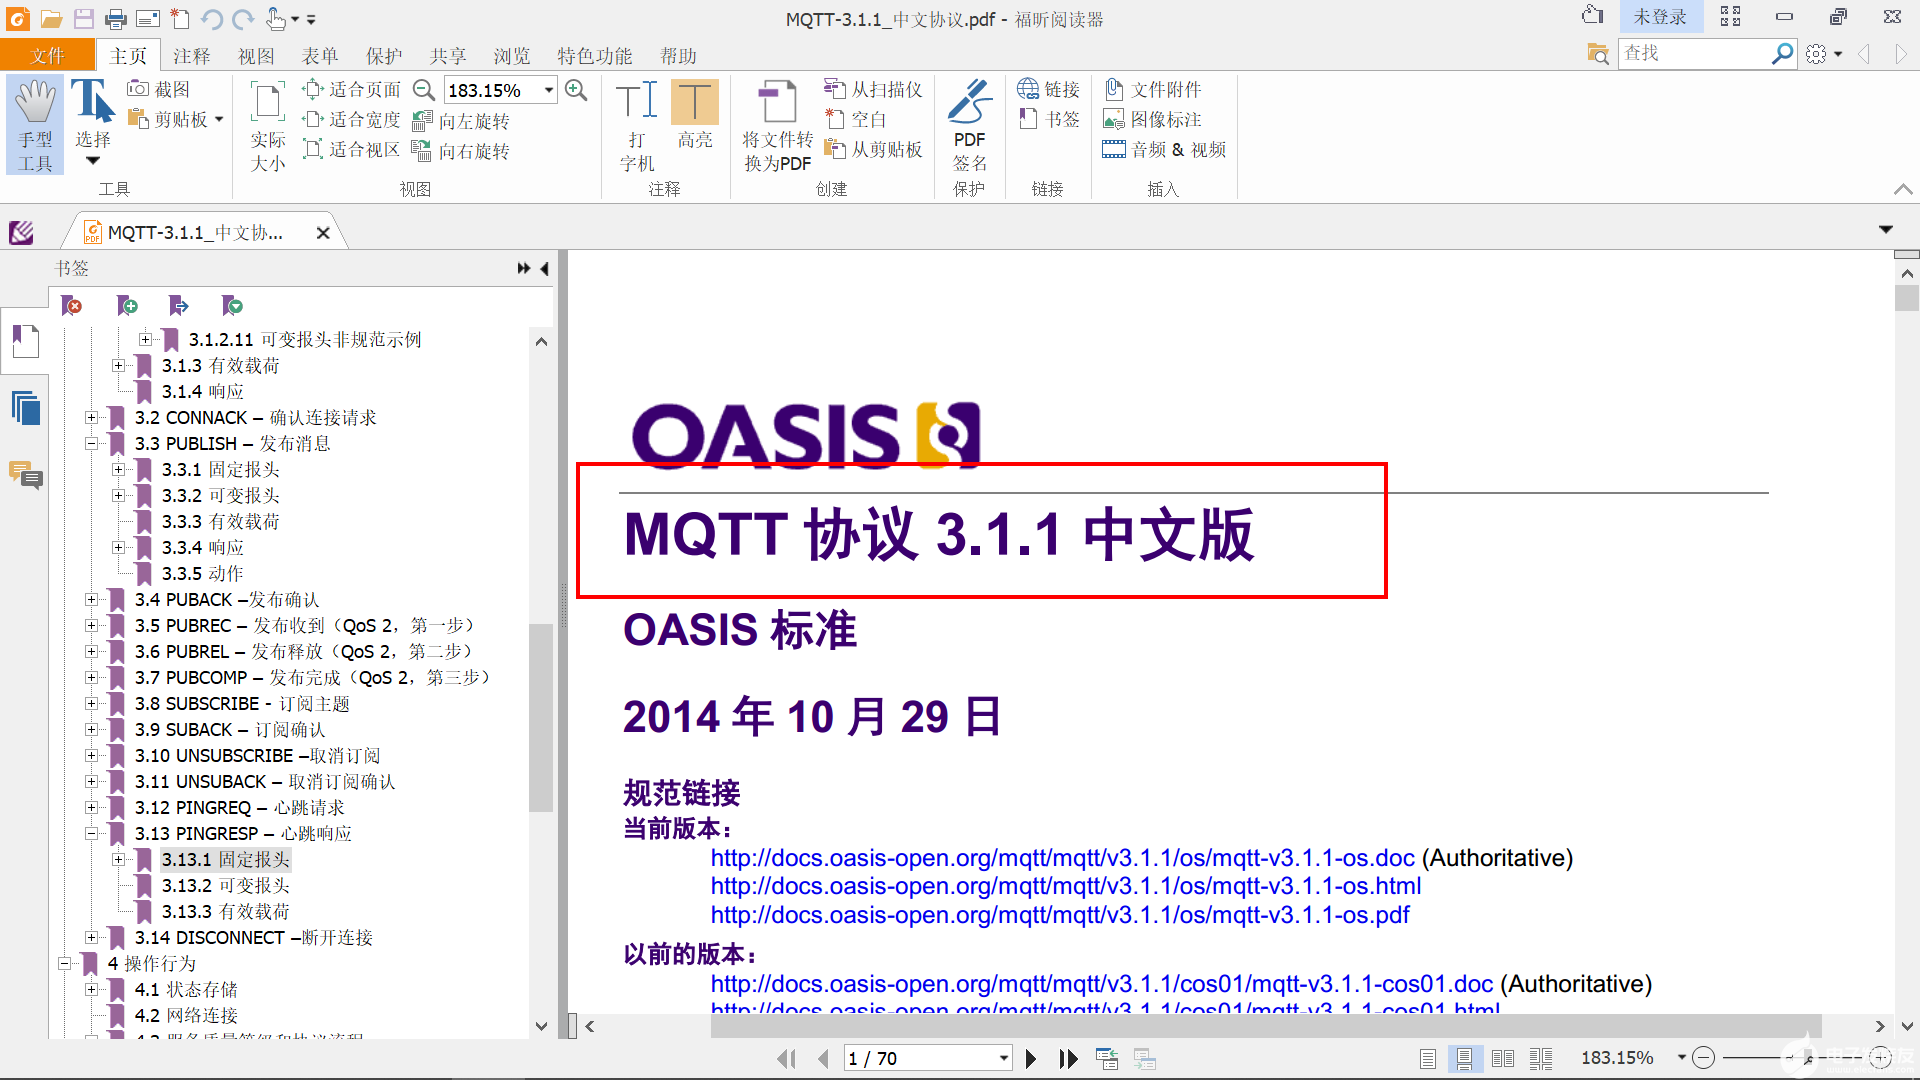Click the Typewriter tool (打字机) icon
Viewport: 1920px width, 1080px height.
pyautogui.click(x=636, y=102)
